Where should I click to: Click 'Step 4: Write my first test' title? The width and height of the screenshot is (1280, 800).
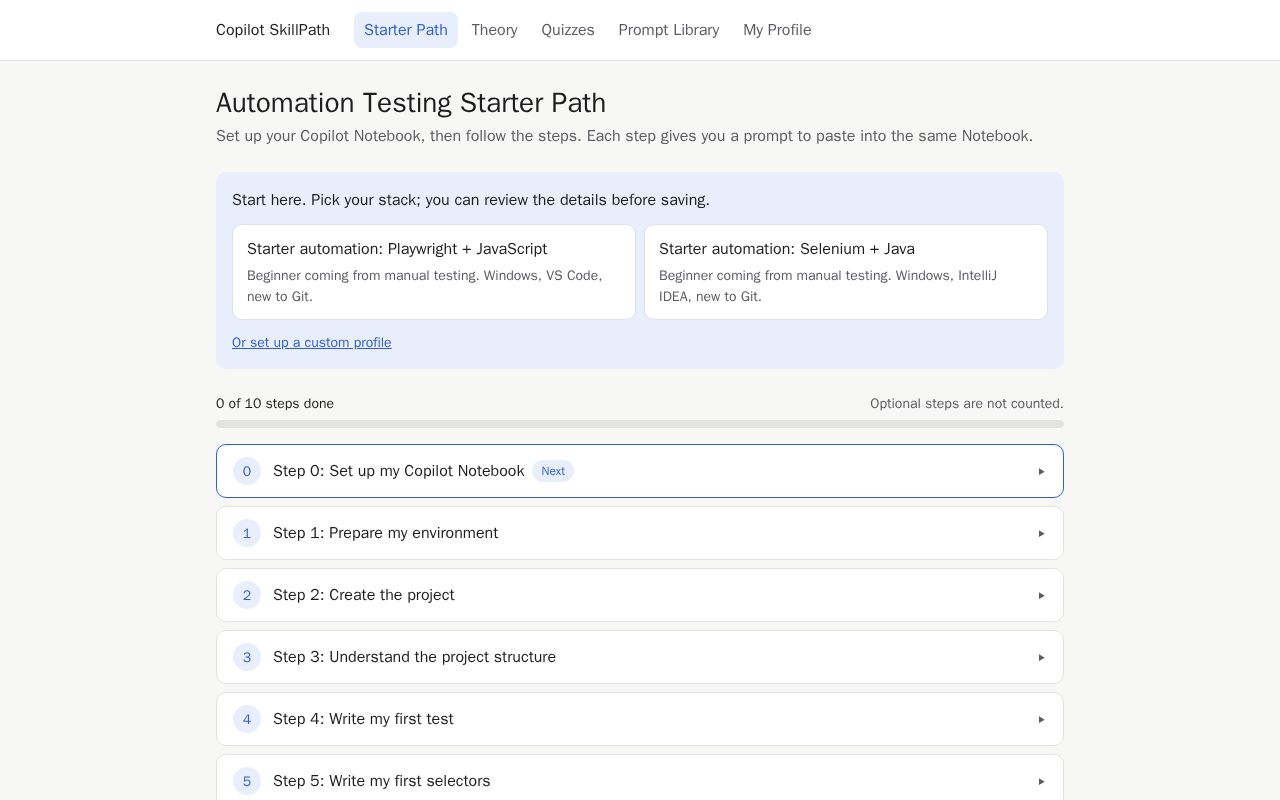pyautogui.click(x=363, y=719)
